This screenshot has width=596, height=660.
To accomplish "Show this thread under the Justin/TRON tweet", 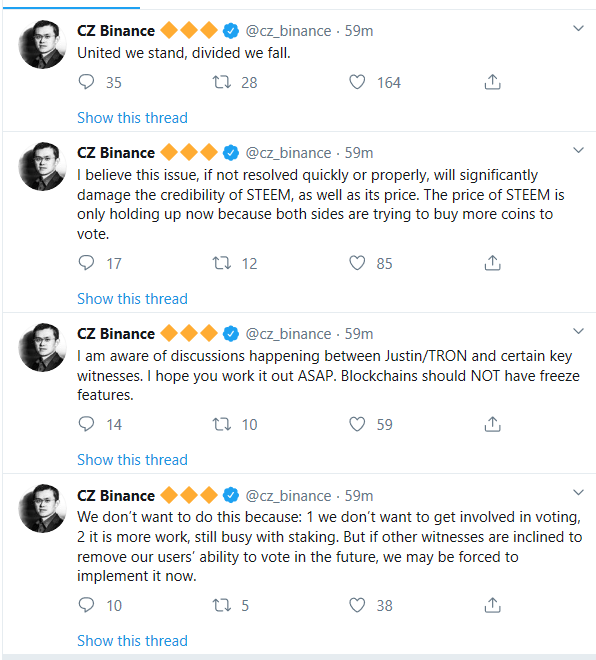I will [132, 460].
